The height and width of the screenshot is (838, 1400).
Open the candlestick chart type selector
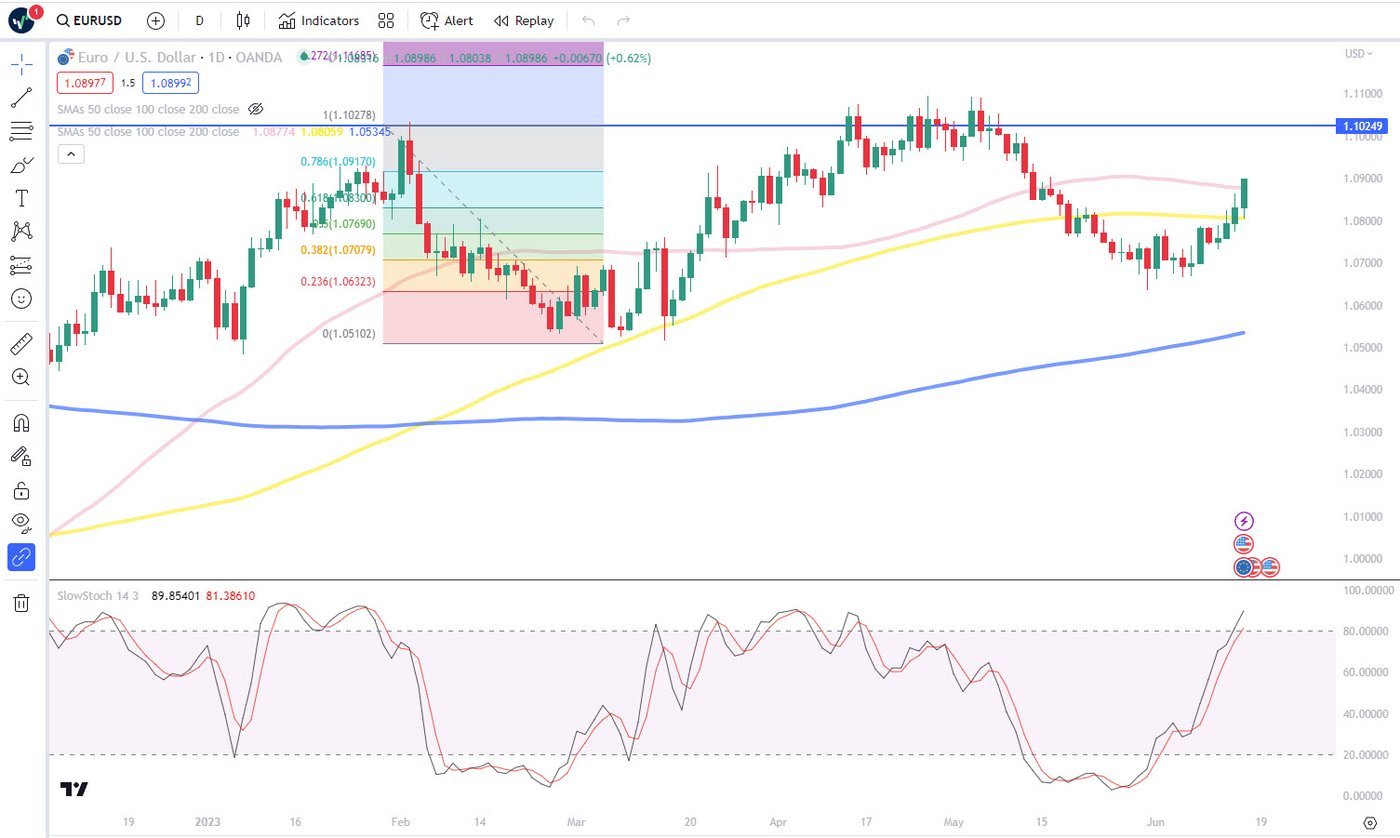point(243,20)
